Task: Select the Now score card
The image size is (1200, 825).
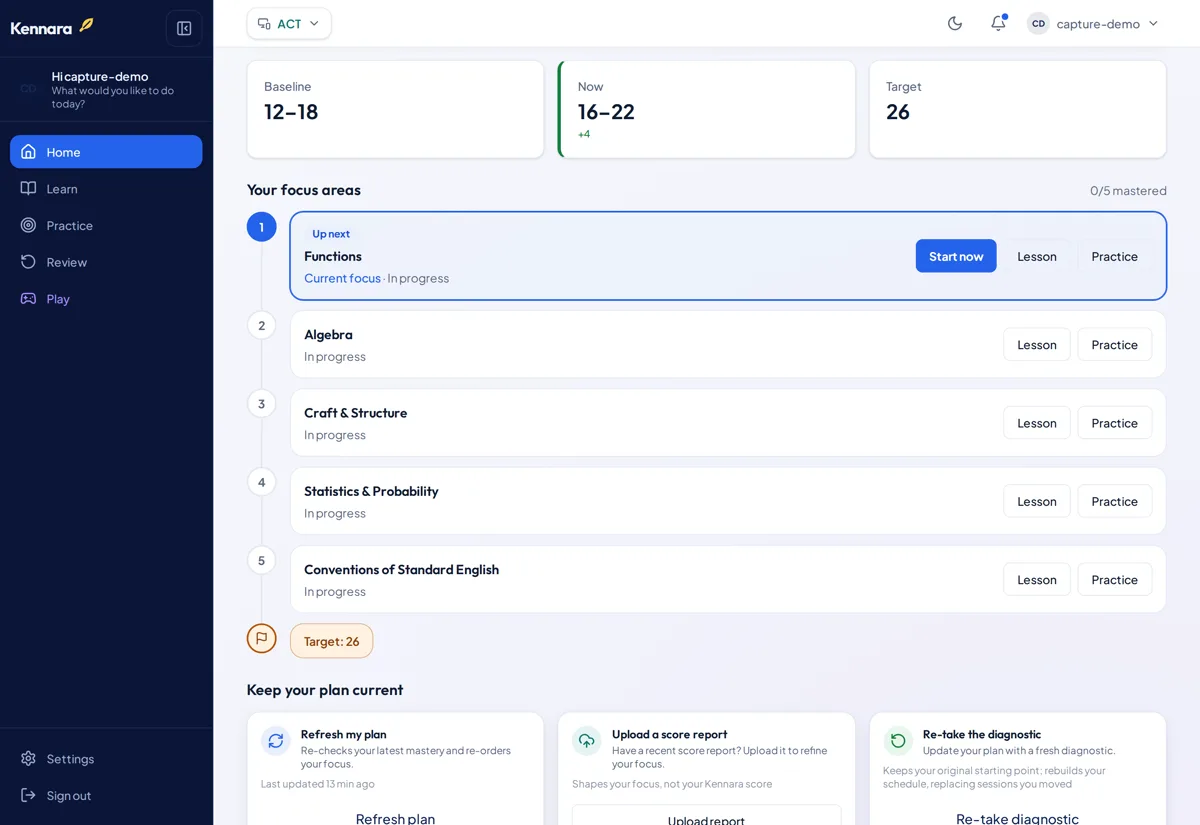Action: coord(707,109)
